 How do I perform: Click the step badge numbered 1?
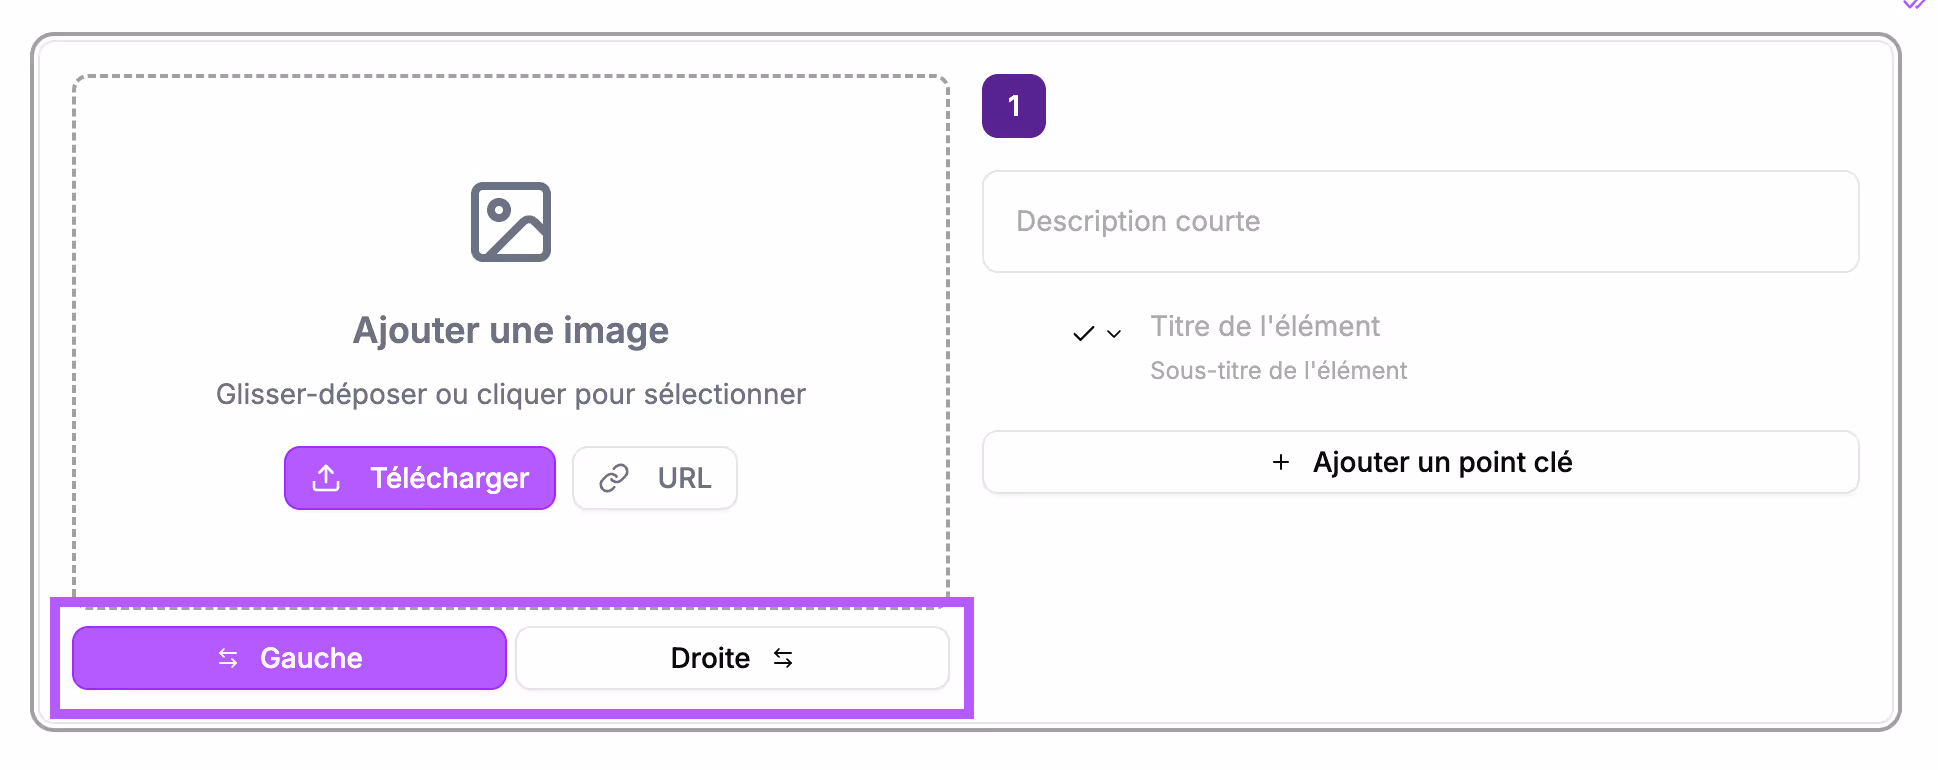tap(1013, 105)
